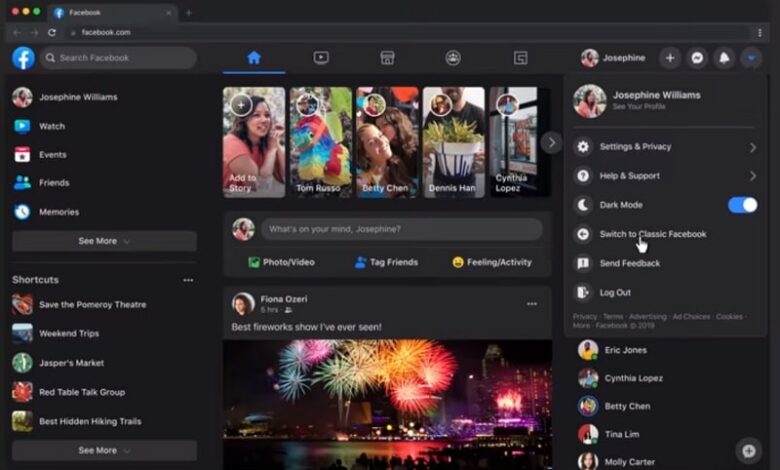Open the Watch video tab icon
Screen dimensions: 780x470
(x=321, y=58)
